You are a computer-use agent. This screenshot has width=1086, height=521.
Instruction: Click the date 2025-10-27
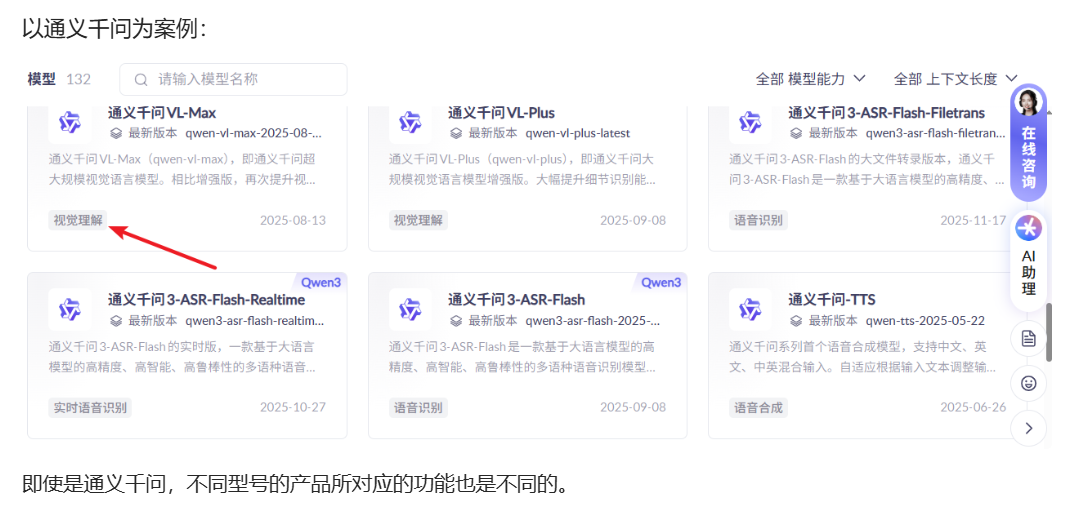(x=293, y=407)
